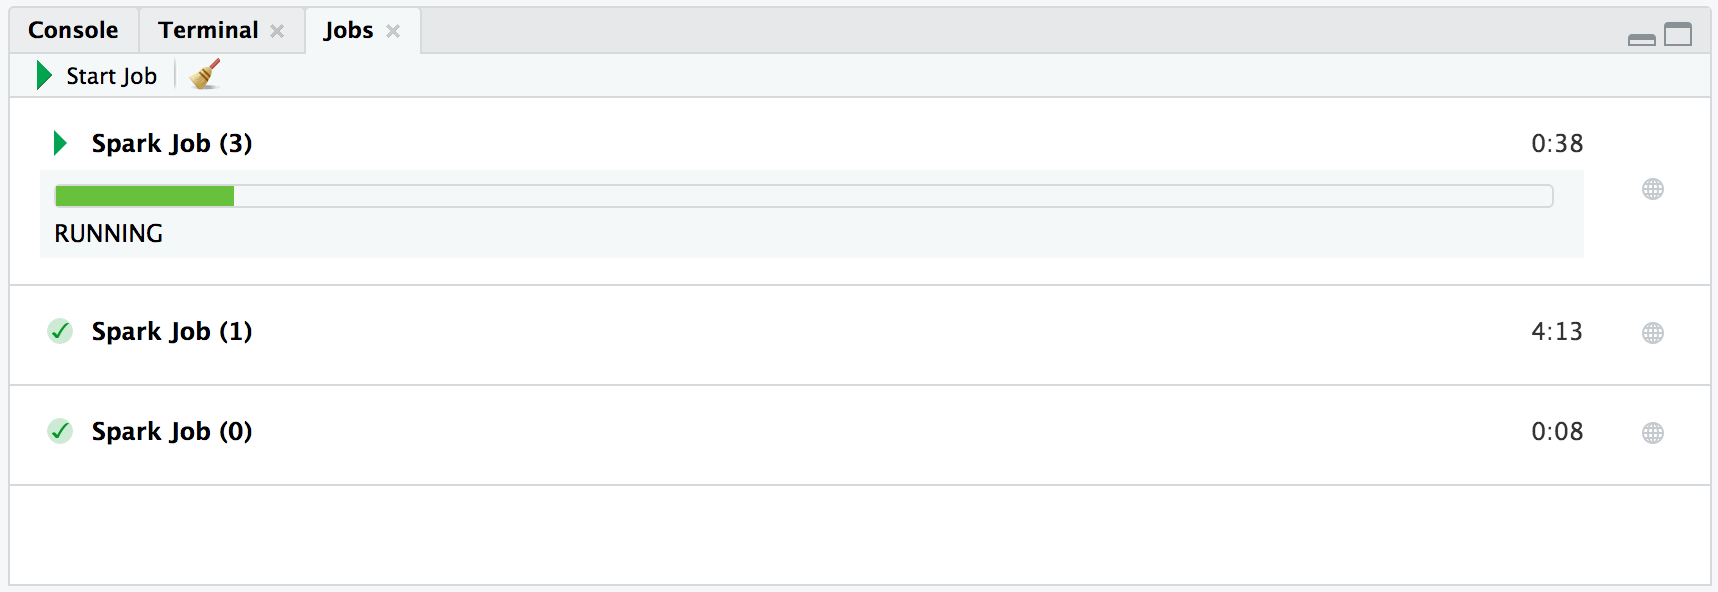This screenshot has height=592, width=1718.
Task: Clear finished jobs with the broom icon
Action: [203, 74]
